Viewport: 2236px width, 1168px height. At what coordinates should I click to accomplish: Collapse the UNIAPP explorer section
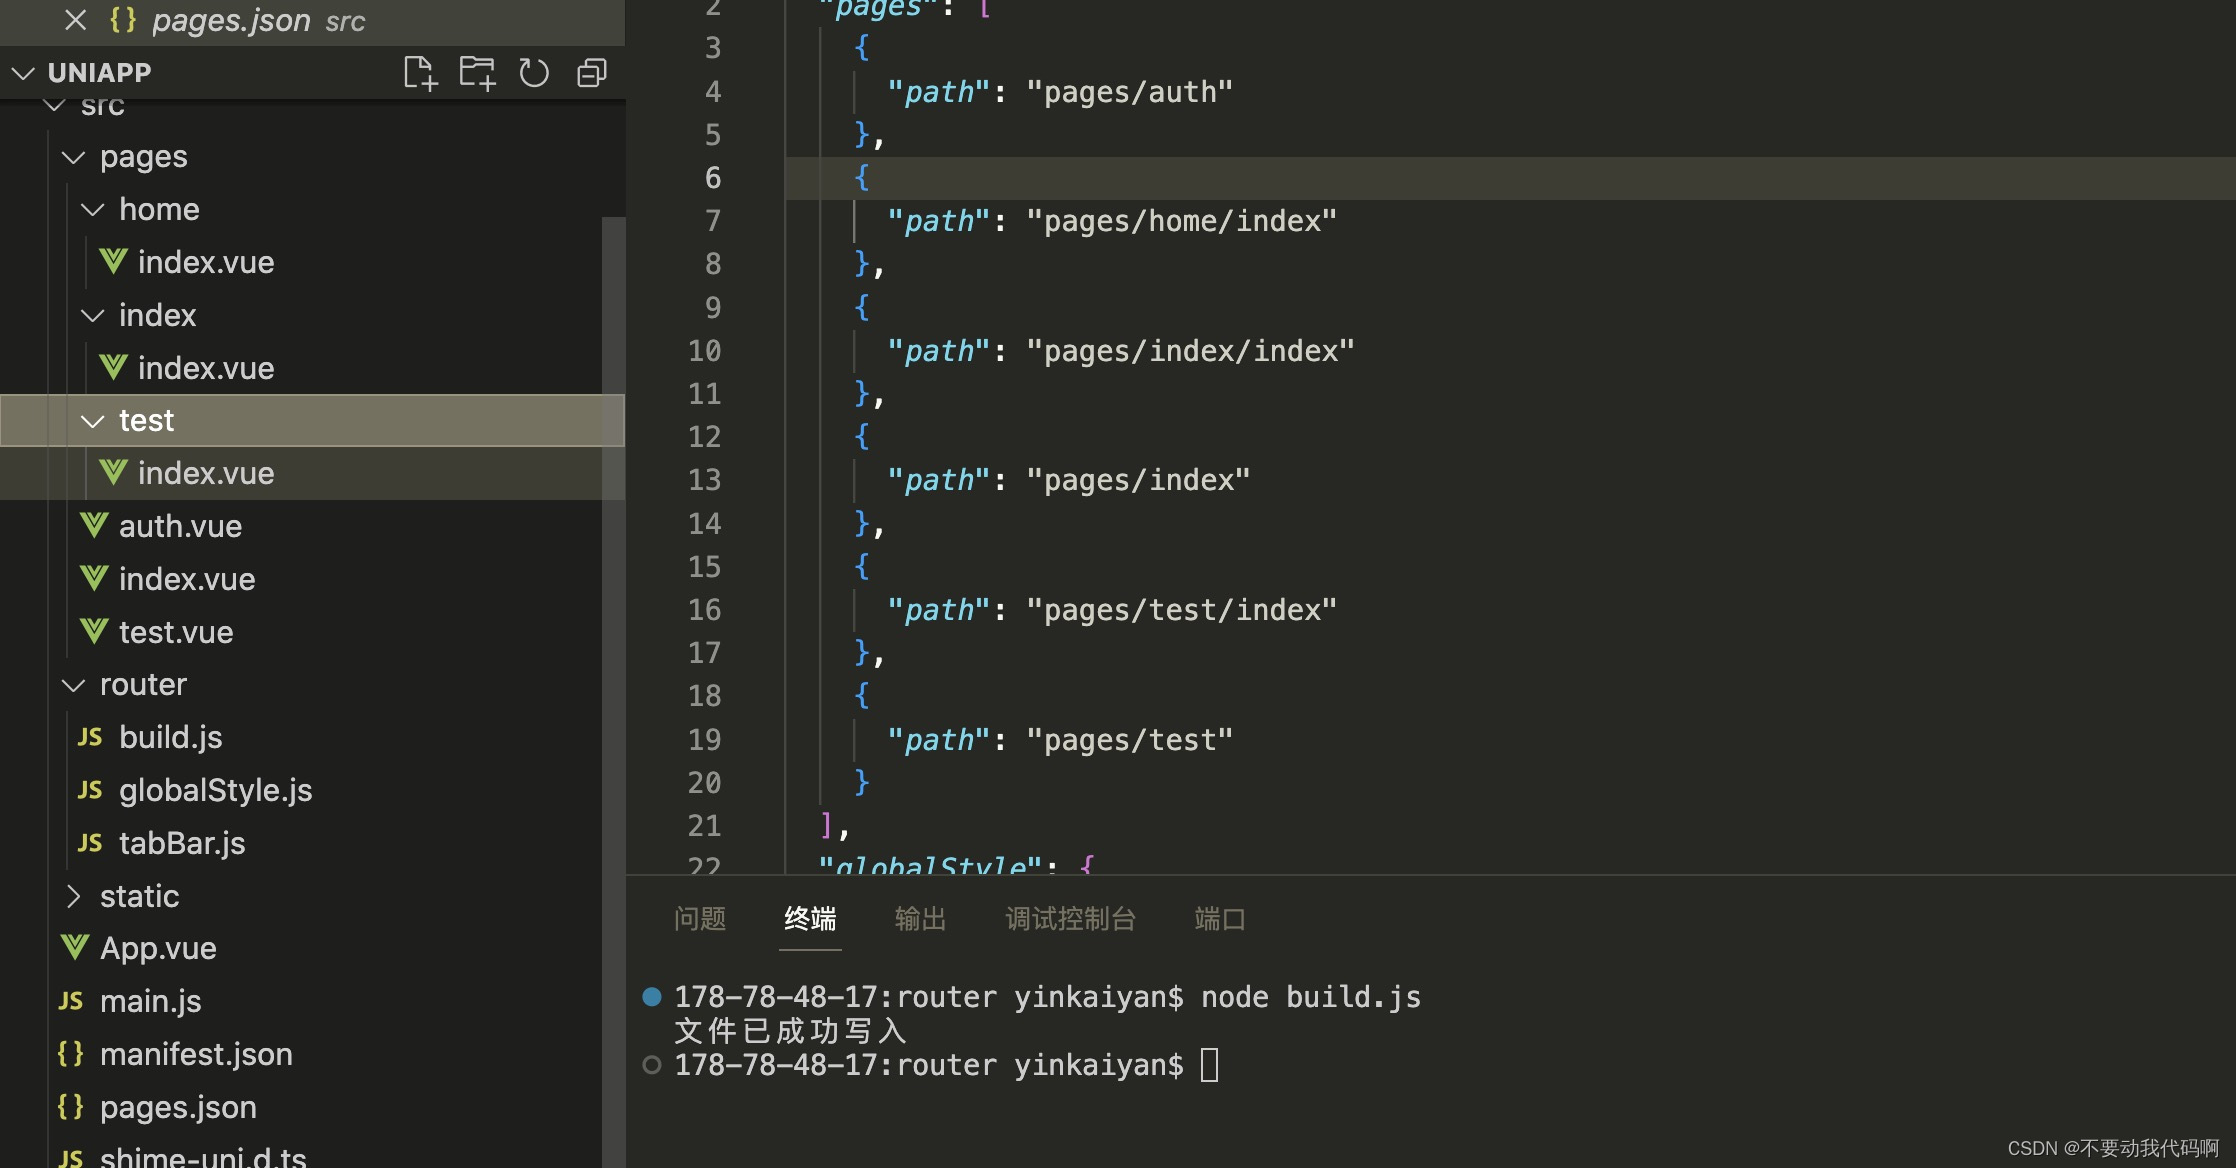[x=22, y=72]
